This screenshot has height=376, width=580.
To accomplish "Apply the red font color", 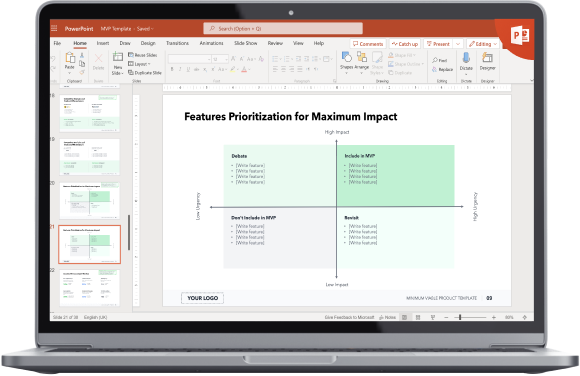I will coord(244,69).
